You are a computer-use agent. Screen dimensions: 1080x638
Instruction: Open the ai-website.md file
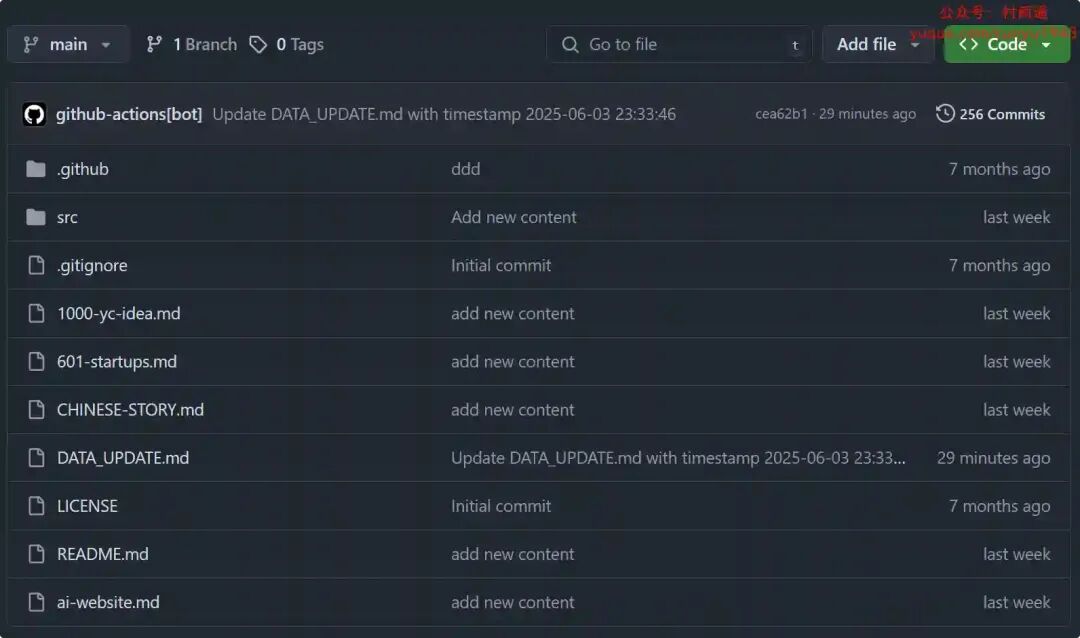(x=108, y=602)
